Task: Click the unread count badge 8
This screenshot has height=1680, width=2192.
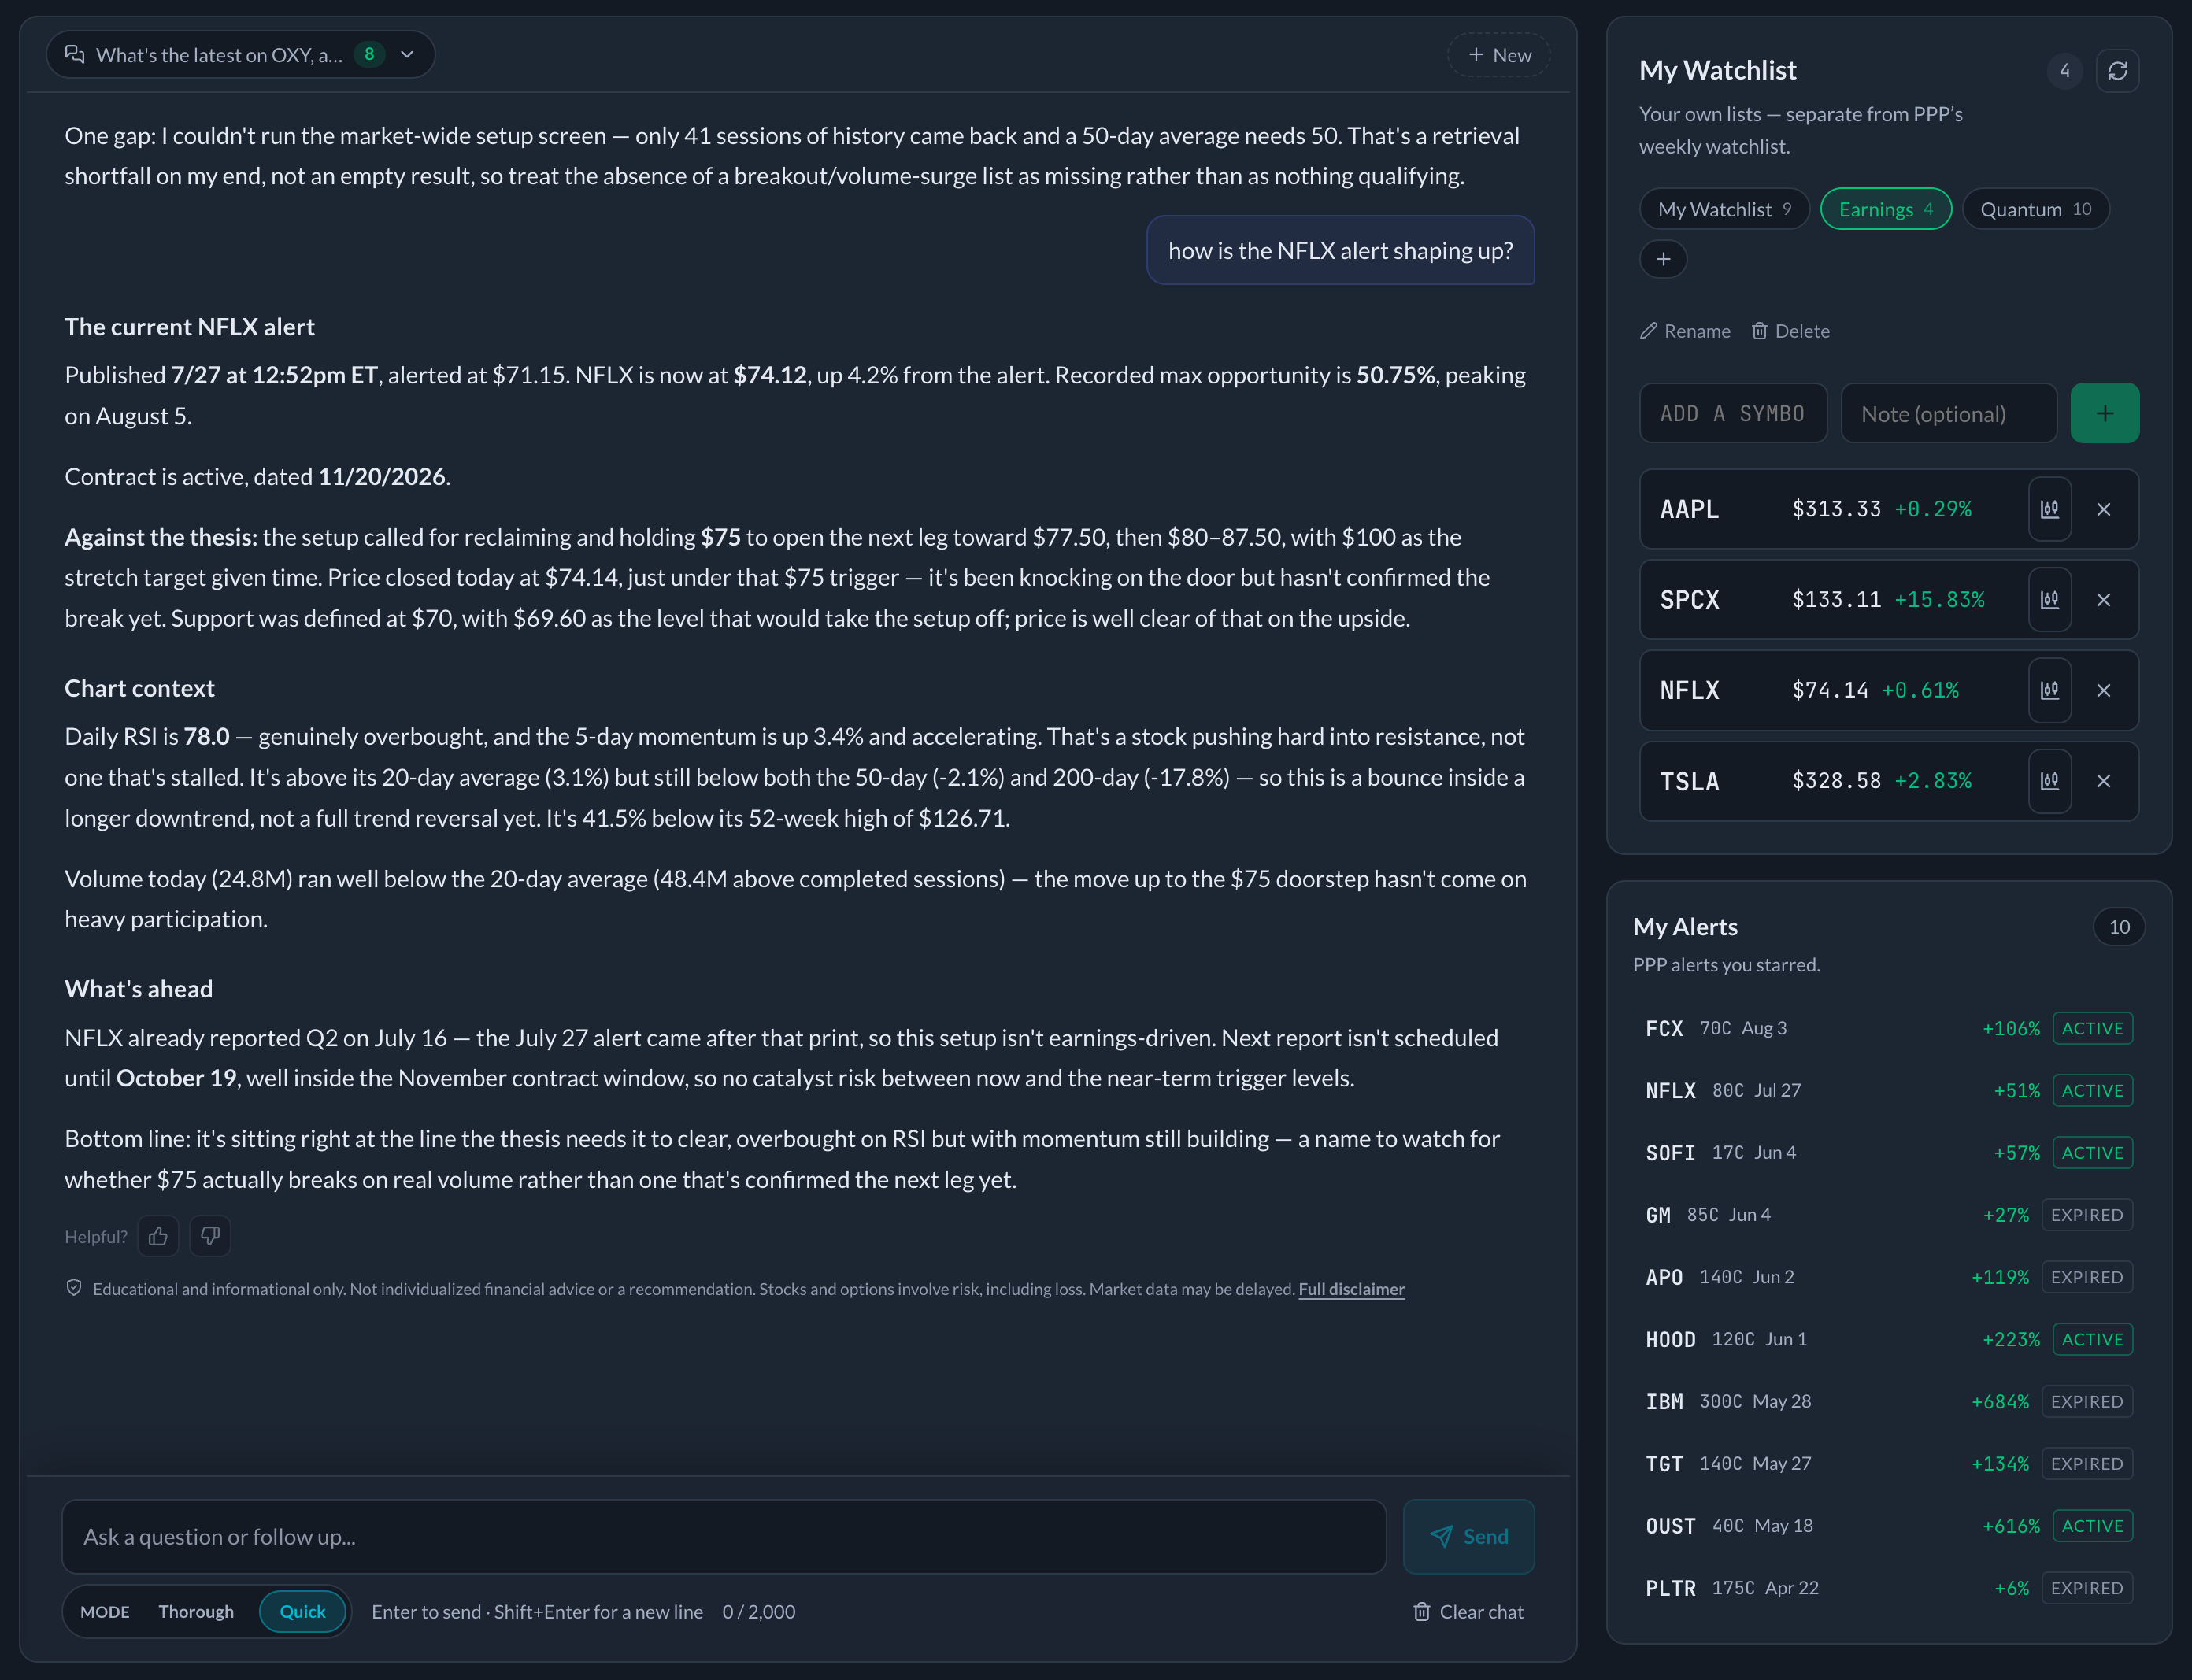Action: point(369,54)
